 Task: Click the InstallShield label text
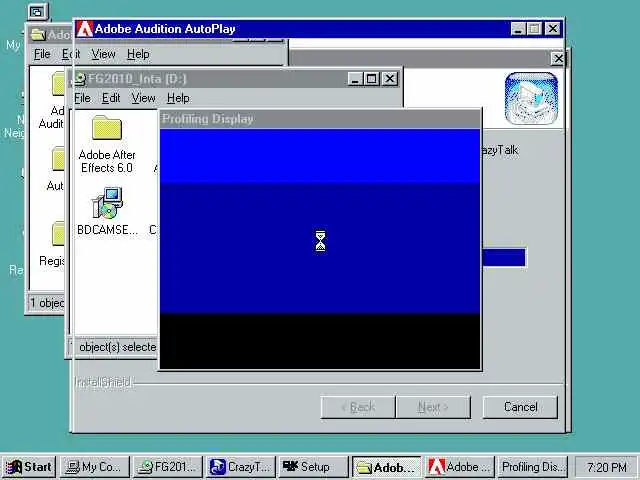tap(103, 382)
